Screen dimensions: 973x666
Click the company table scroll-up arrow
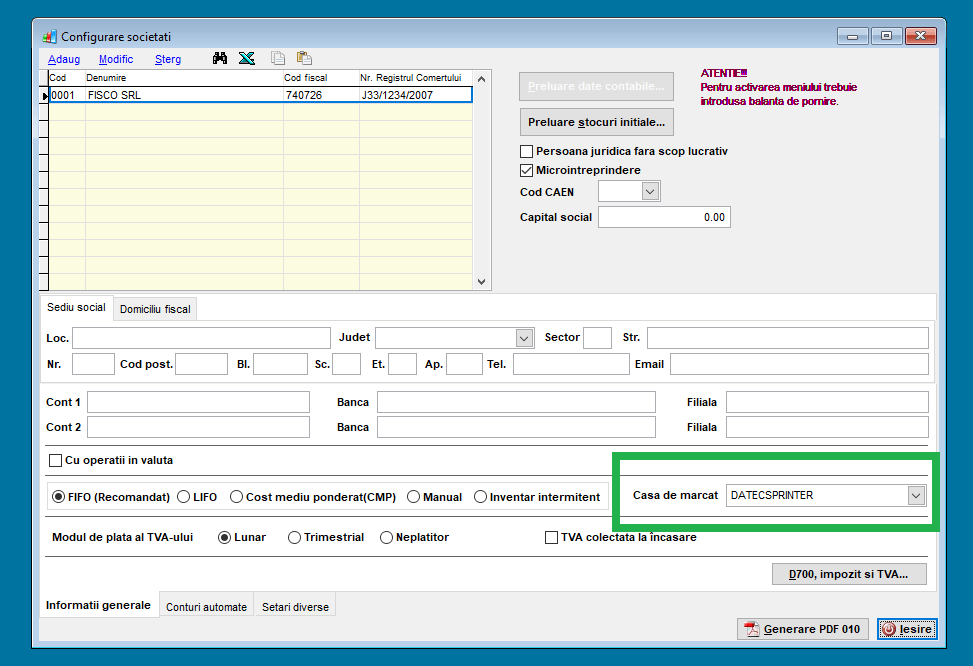(482, 79)
